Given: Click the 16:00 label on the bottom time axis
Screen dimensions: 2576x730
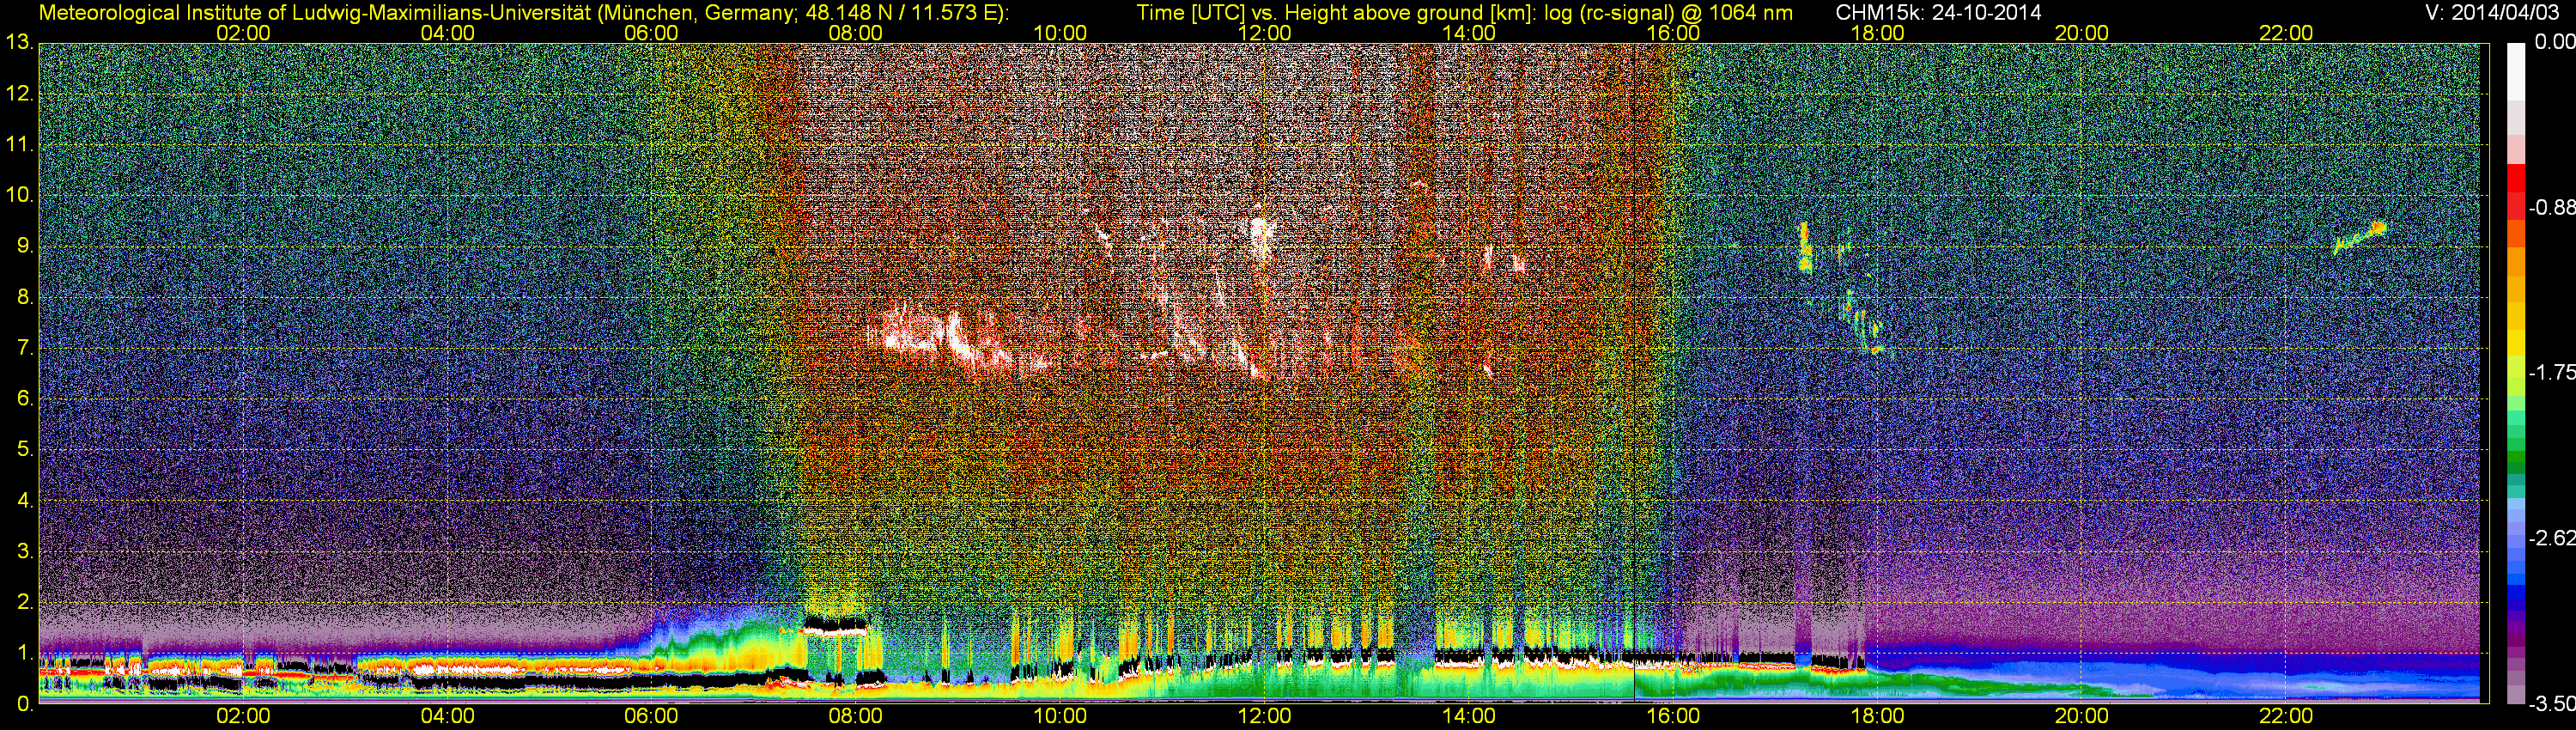Looking at the screenshot, I should [1673, 716].
